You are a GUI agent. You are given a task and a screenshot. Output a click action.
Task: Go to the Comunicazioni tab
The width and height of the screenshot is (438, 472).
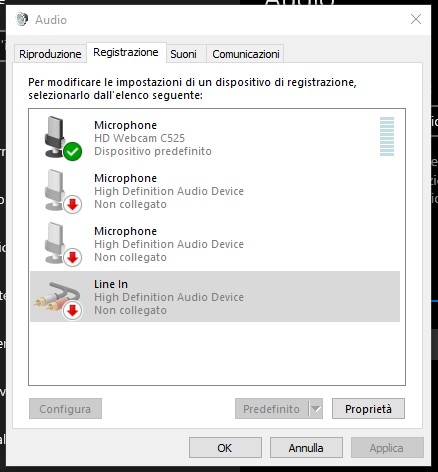pyautogui.click(x=246, y=54)
